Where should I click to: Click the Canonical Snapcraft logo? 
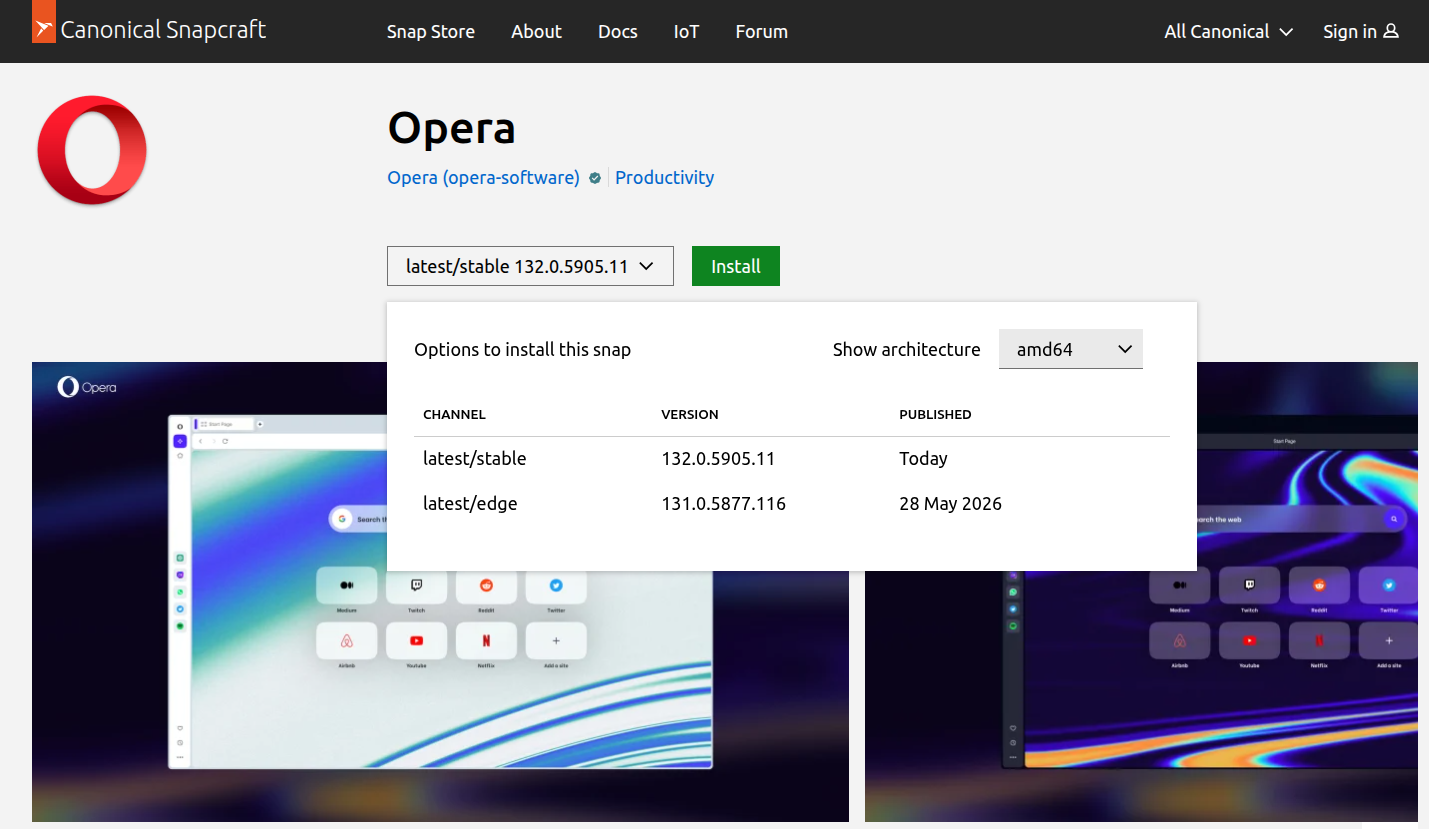149,30
